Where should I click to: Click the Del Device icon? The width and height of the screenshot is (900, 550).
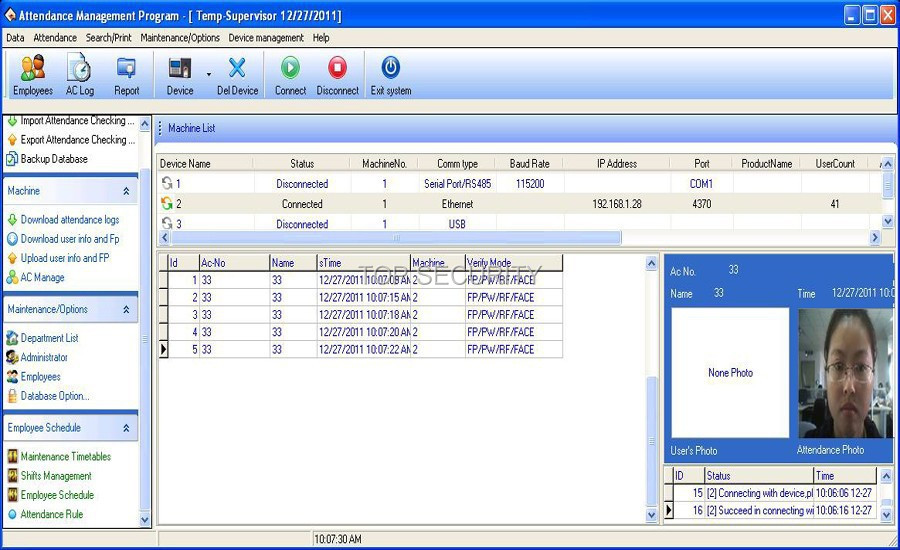(237, 75)
